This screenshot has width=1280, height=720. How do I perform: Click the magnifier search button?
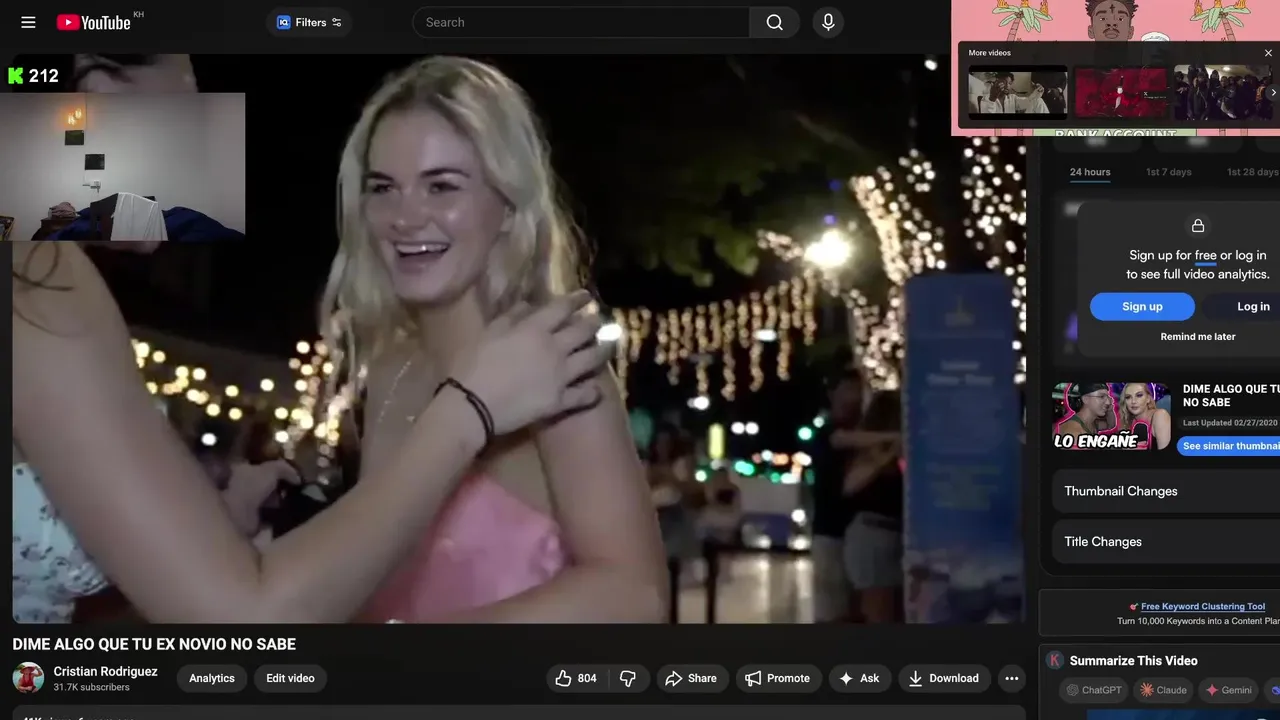775,22
